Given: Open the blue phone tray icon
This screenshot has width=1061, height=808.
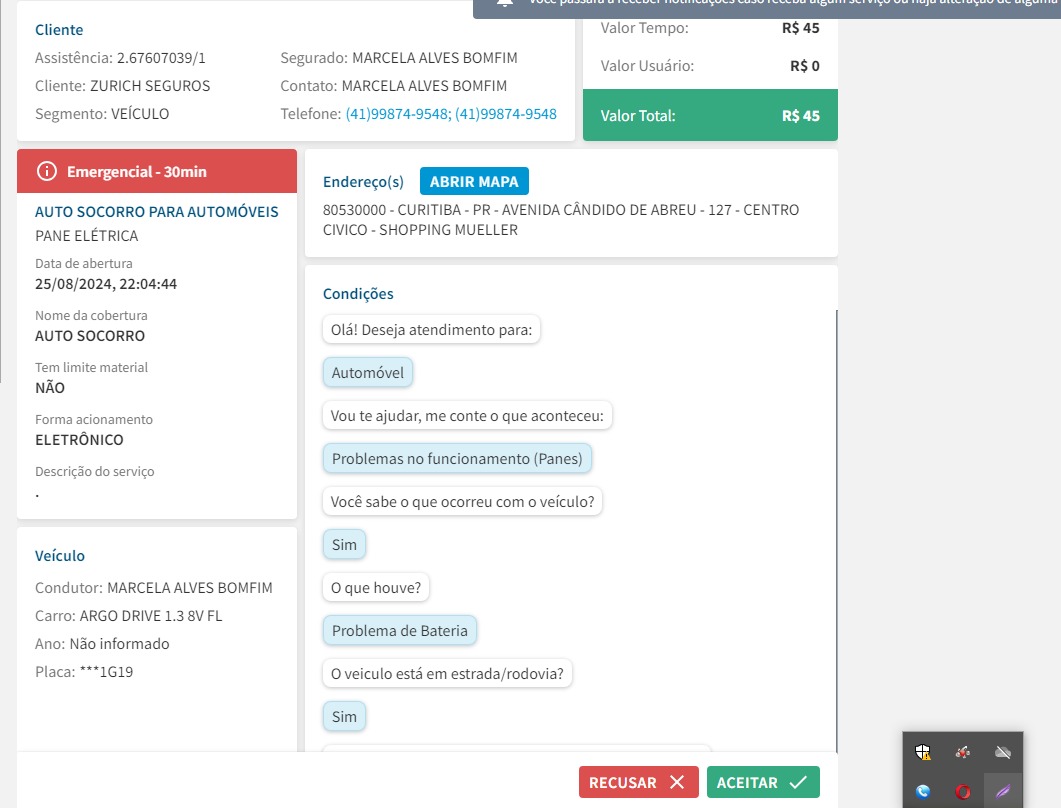Looking at the screenshot, I should (x=923, y=791).
